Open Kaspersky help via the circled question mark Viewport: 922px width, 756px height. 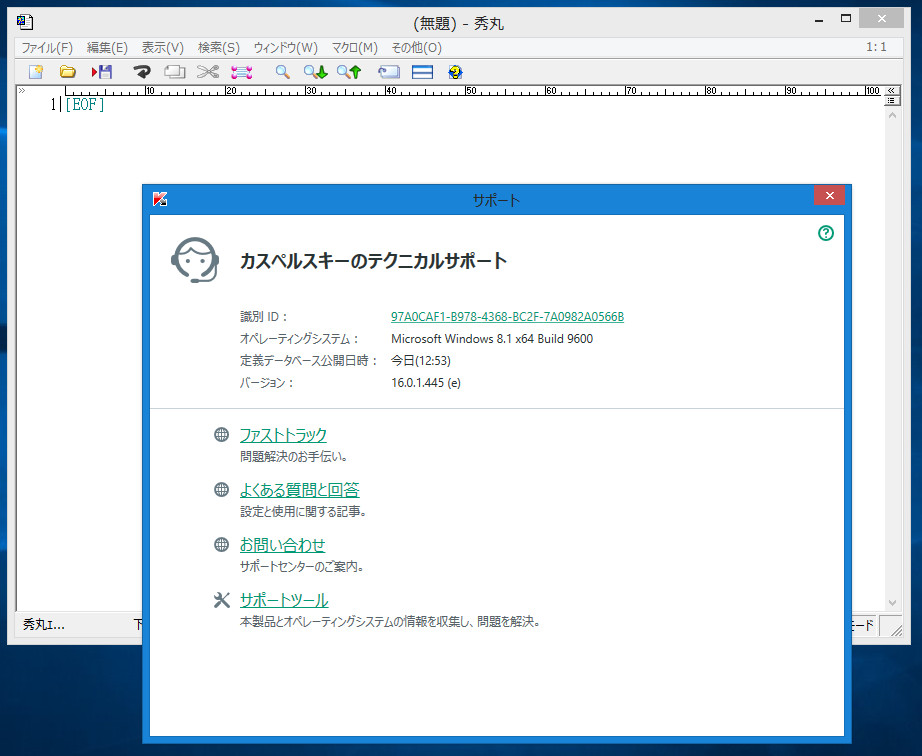click(x=825, y=233)
